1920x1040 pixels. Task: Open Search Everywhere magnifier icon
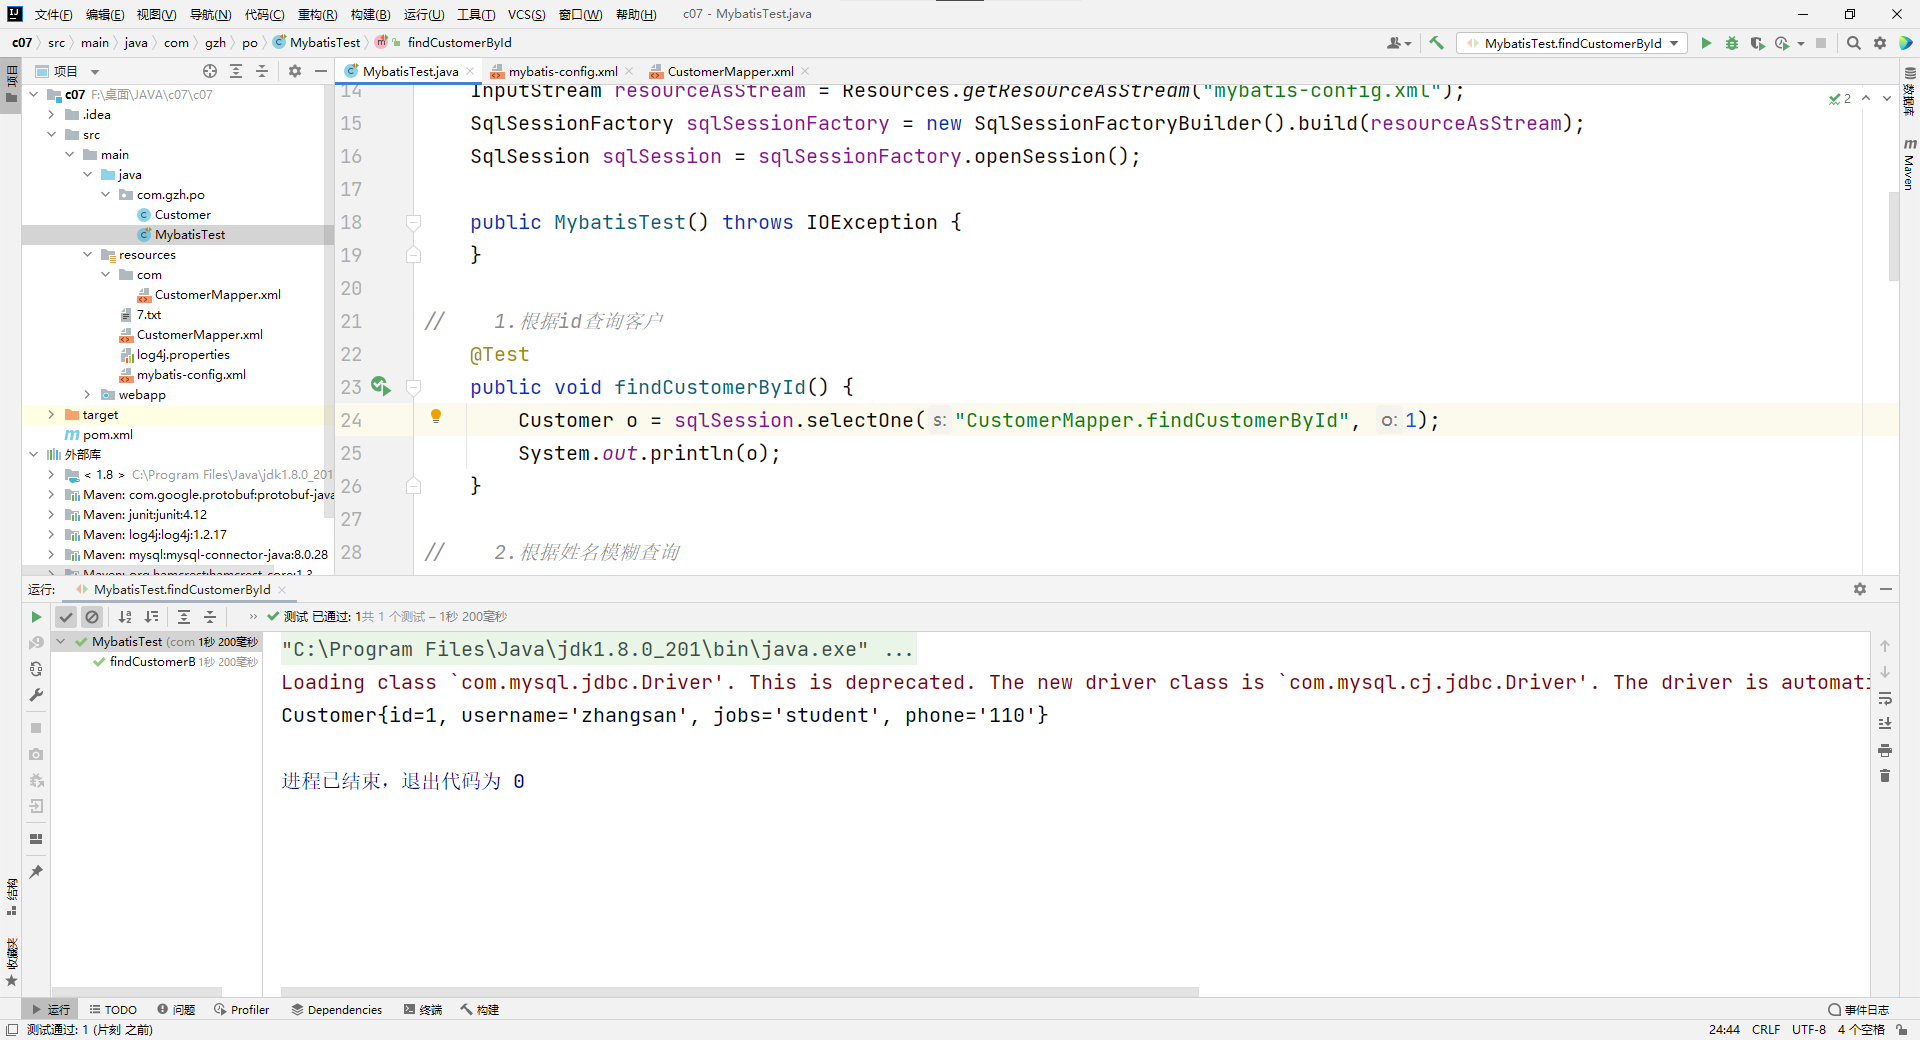point(1853,43)
